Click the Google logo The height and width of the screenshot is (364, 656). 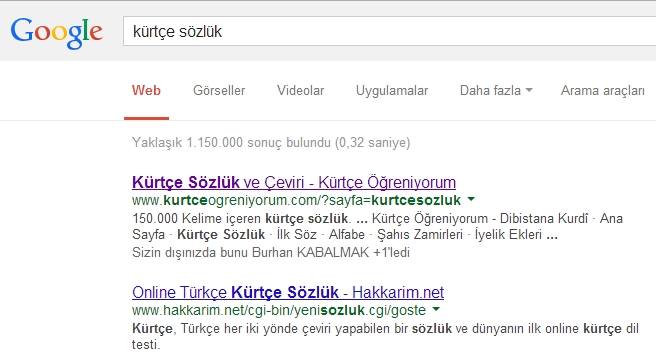click(56, 33)
